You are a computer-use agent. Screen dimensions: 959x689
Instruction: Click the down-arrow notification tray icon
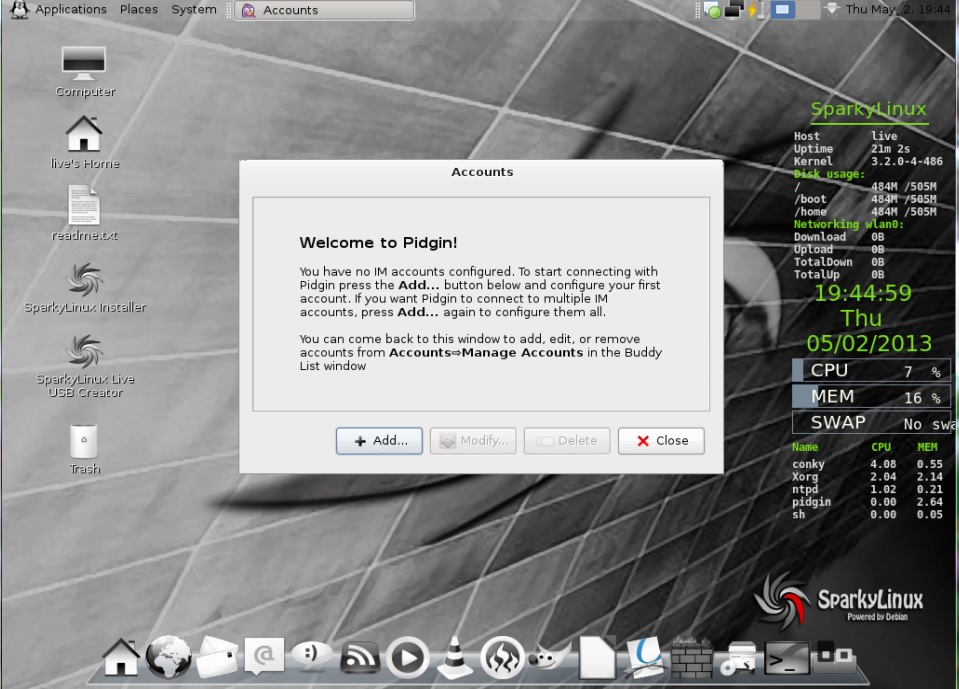pyautogui.click(x=831, y=9)
